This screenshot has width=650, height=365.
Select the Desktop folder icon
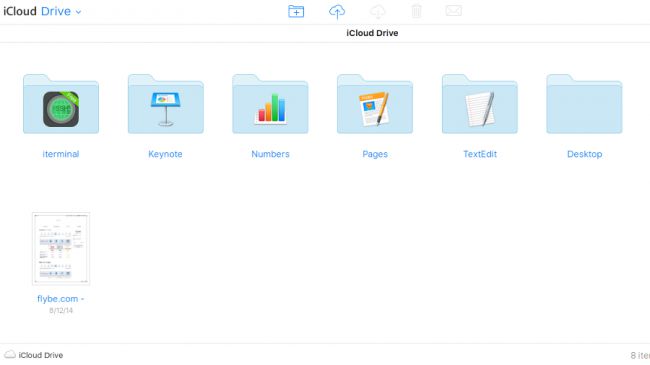coord(585,104)
